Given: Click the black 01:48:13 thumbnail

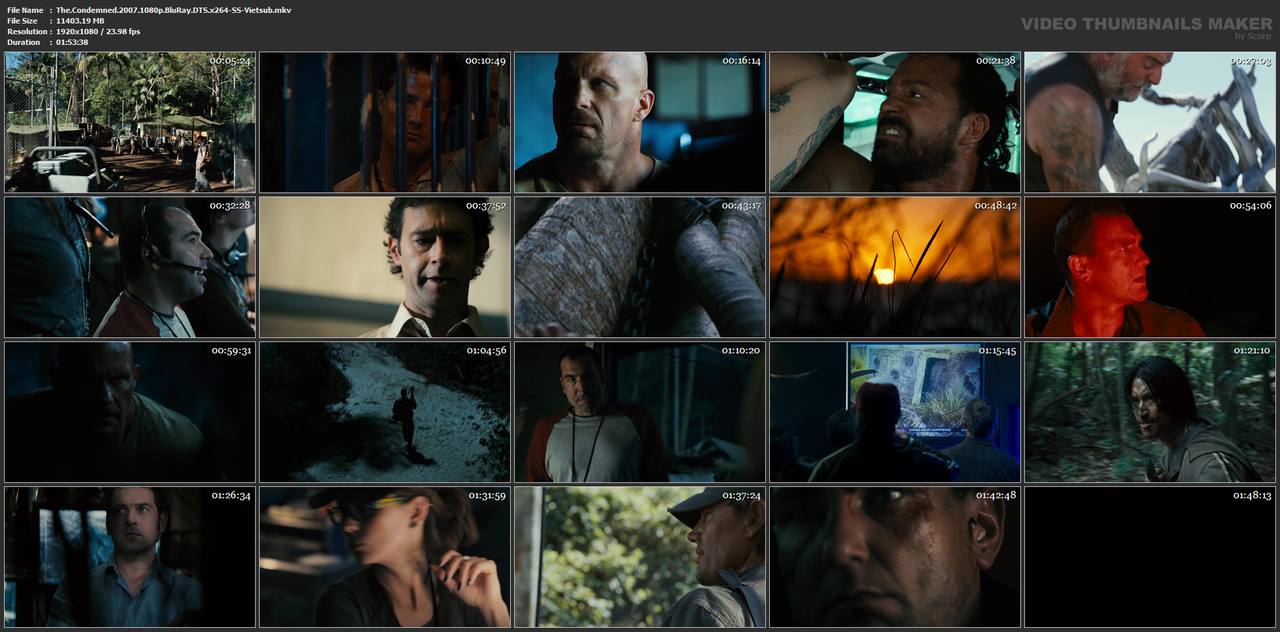Looking at the screenshot, I should pyautogui.click(x=1150, y=557).
